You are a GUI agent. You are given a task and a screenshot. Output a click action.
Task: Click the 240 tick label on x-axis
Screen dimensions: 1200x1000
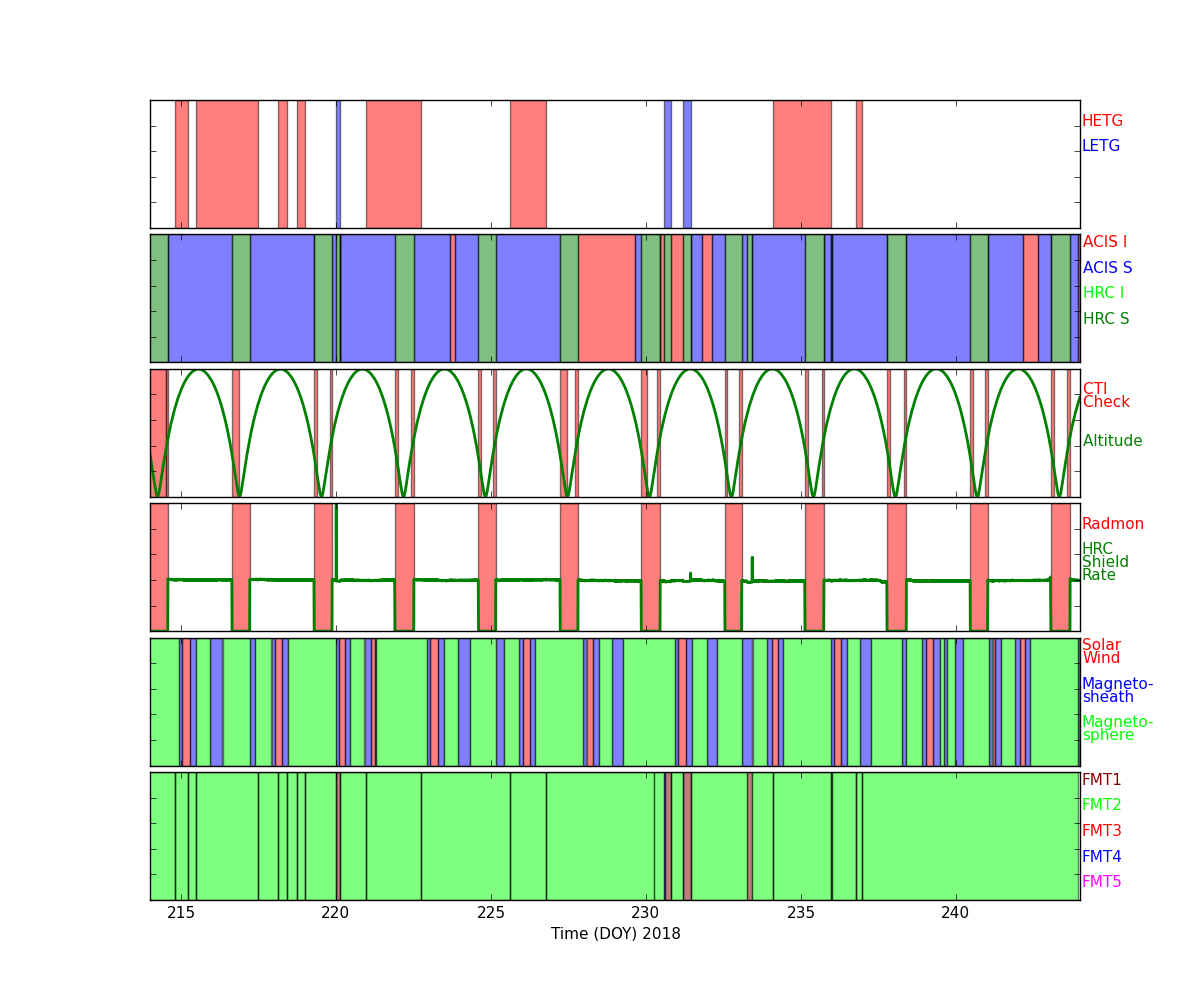(956, 913)
